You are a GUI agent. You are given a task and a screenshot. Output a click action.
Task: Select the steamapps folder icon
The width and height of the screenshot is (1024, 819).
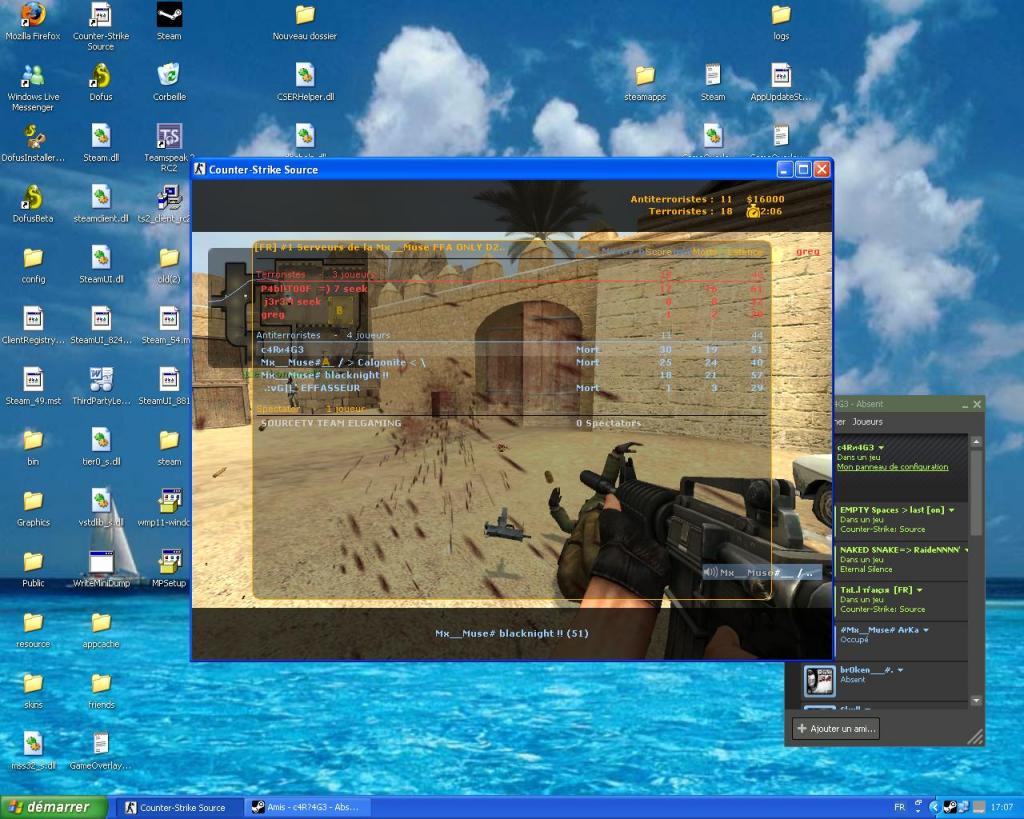click(645, 76)
